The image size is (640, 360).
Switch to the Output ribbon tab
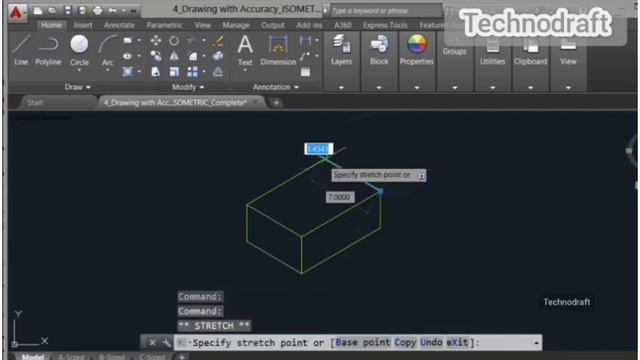pyautogui.click(x=273, y=25)
